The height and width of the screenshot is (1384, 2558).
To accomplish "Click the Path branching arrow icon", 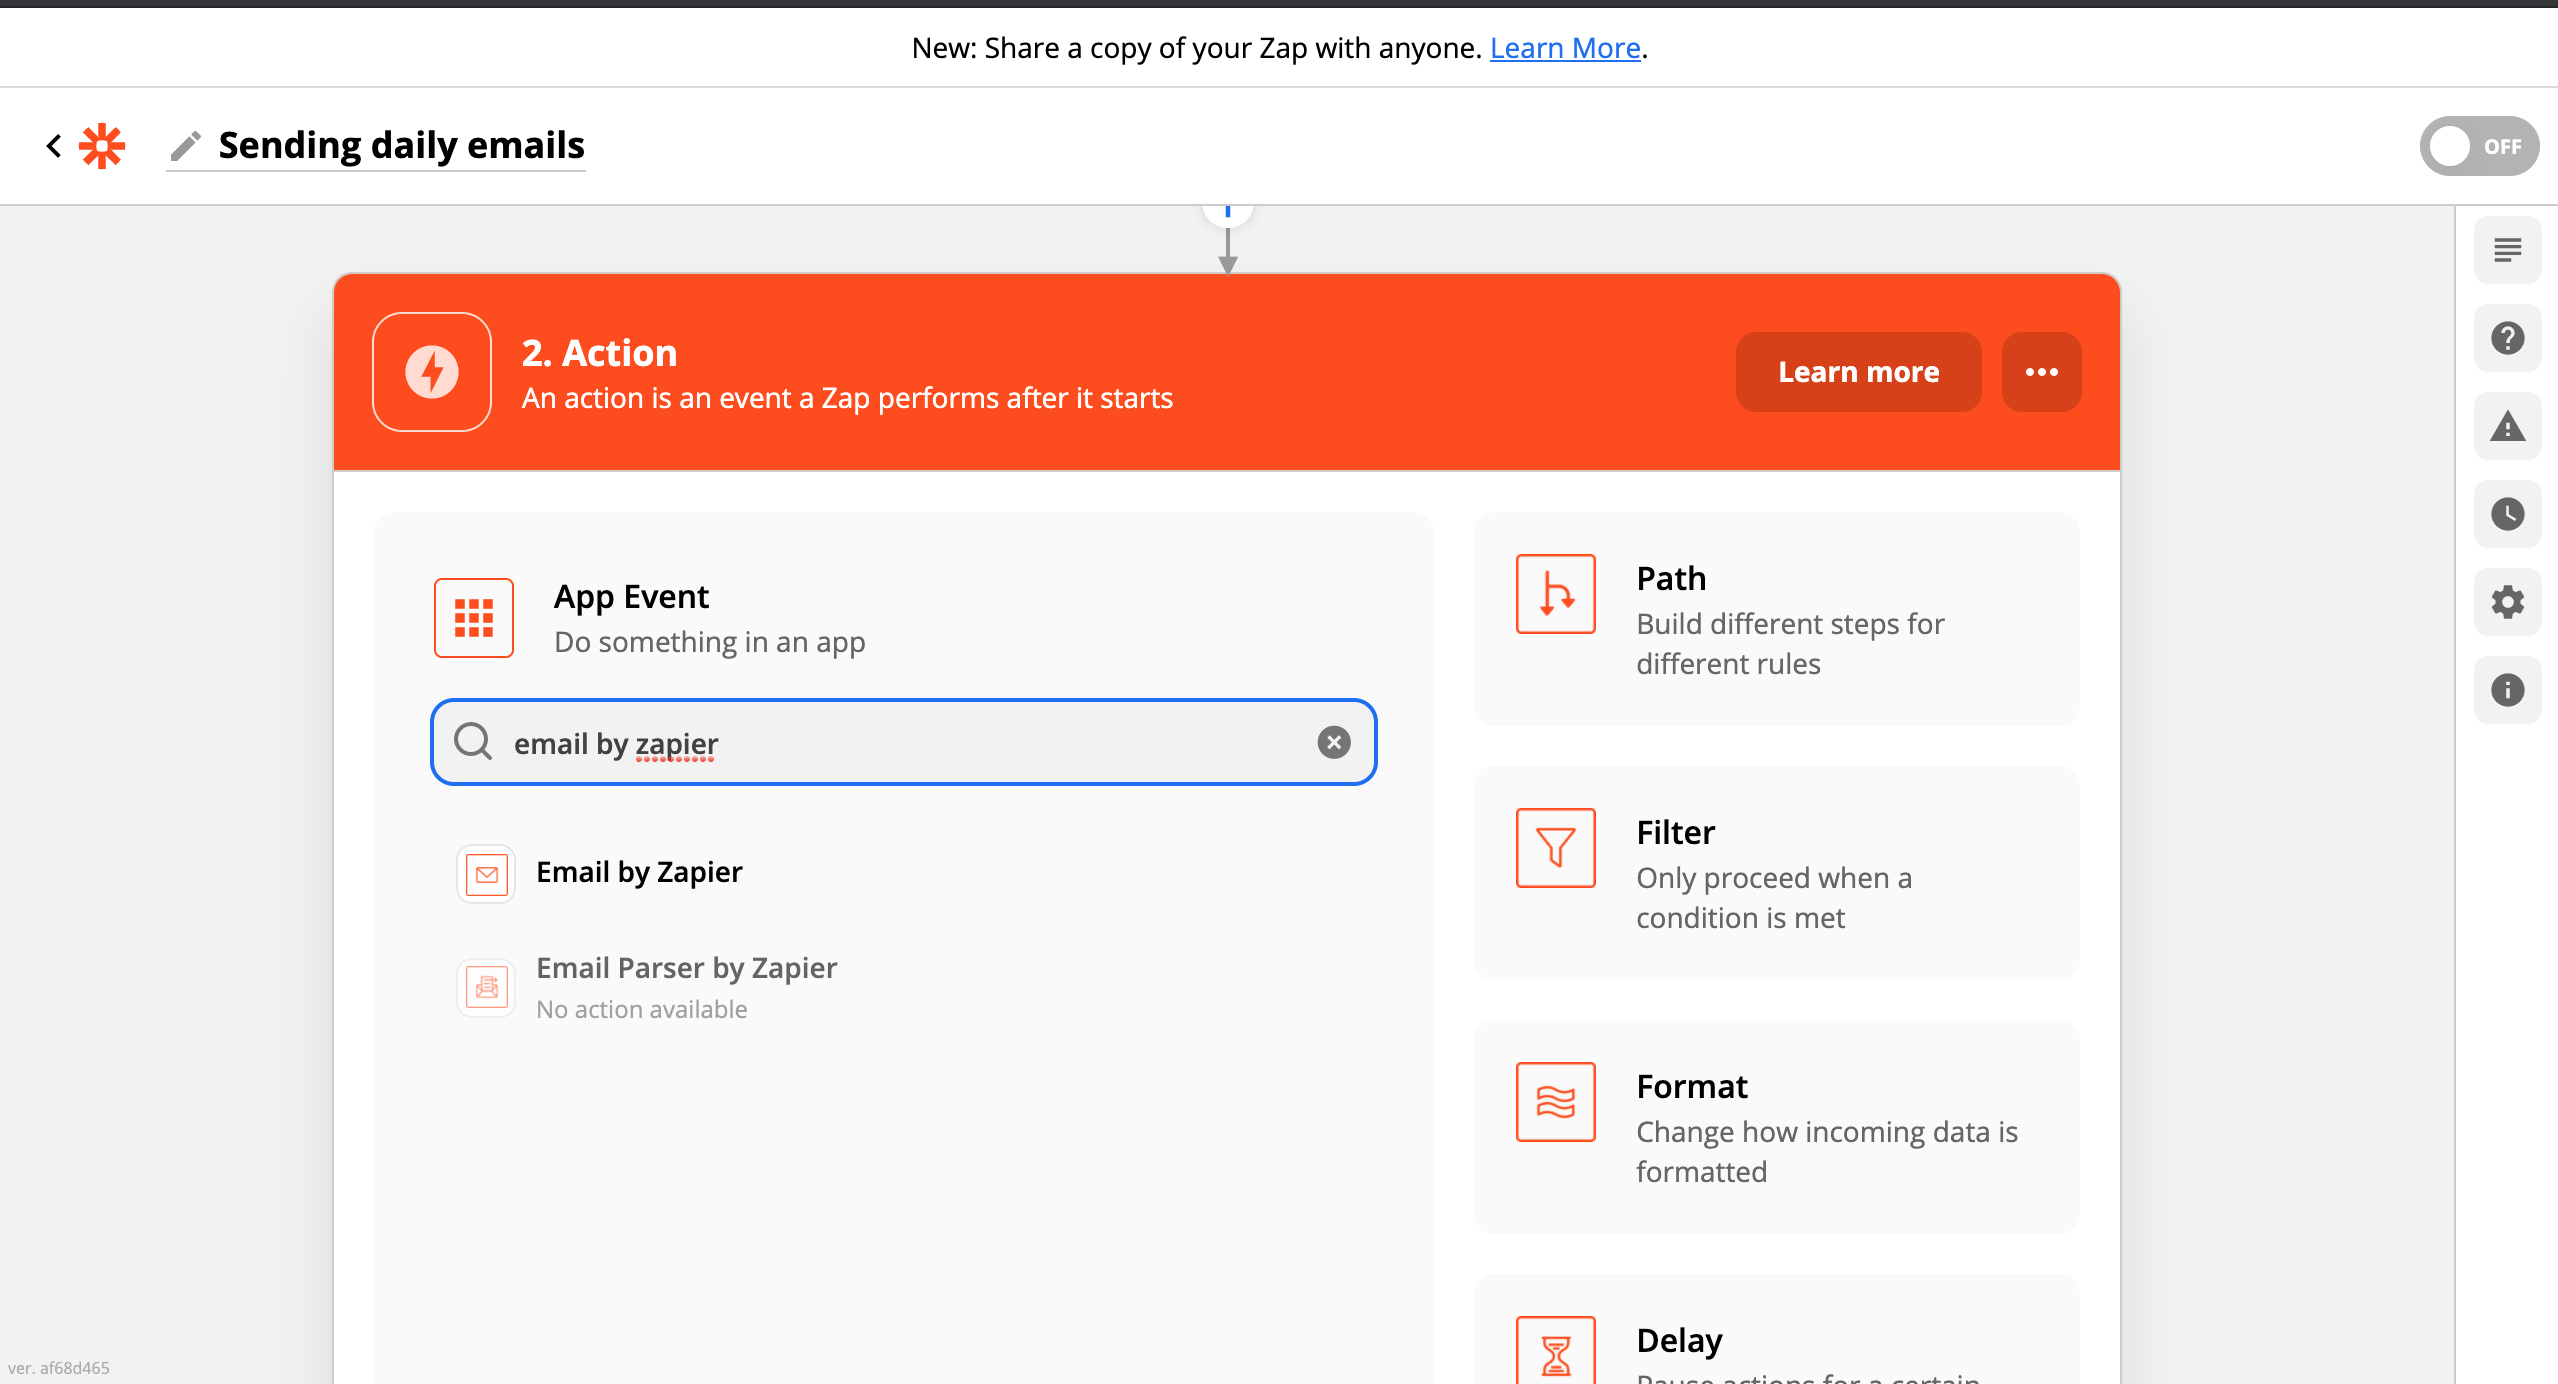I will [x=1556, y=594].
